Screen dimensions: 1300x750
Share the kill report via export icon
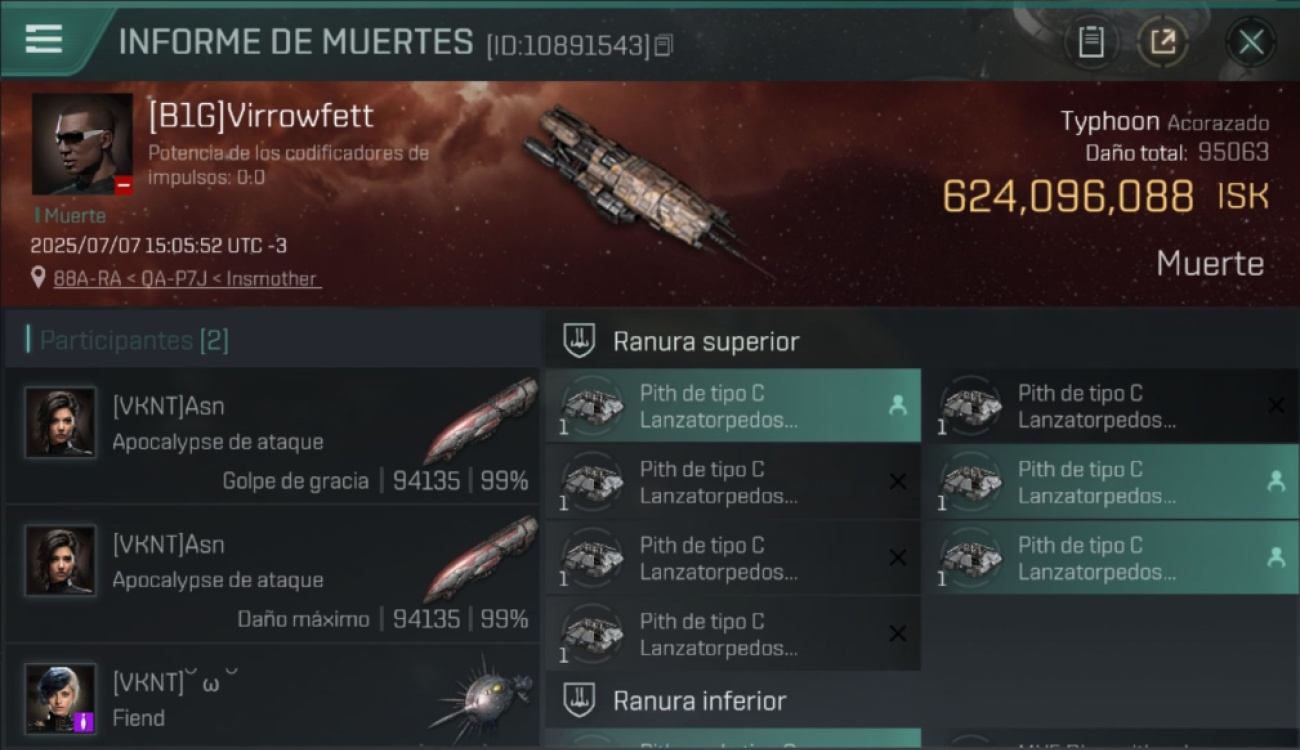[x=1163, y=42]
